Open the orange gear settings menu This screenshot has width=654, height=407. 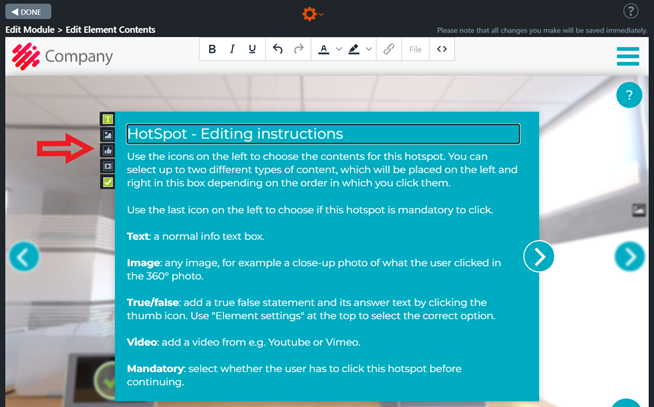(312, 14)
